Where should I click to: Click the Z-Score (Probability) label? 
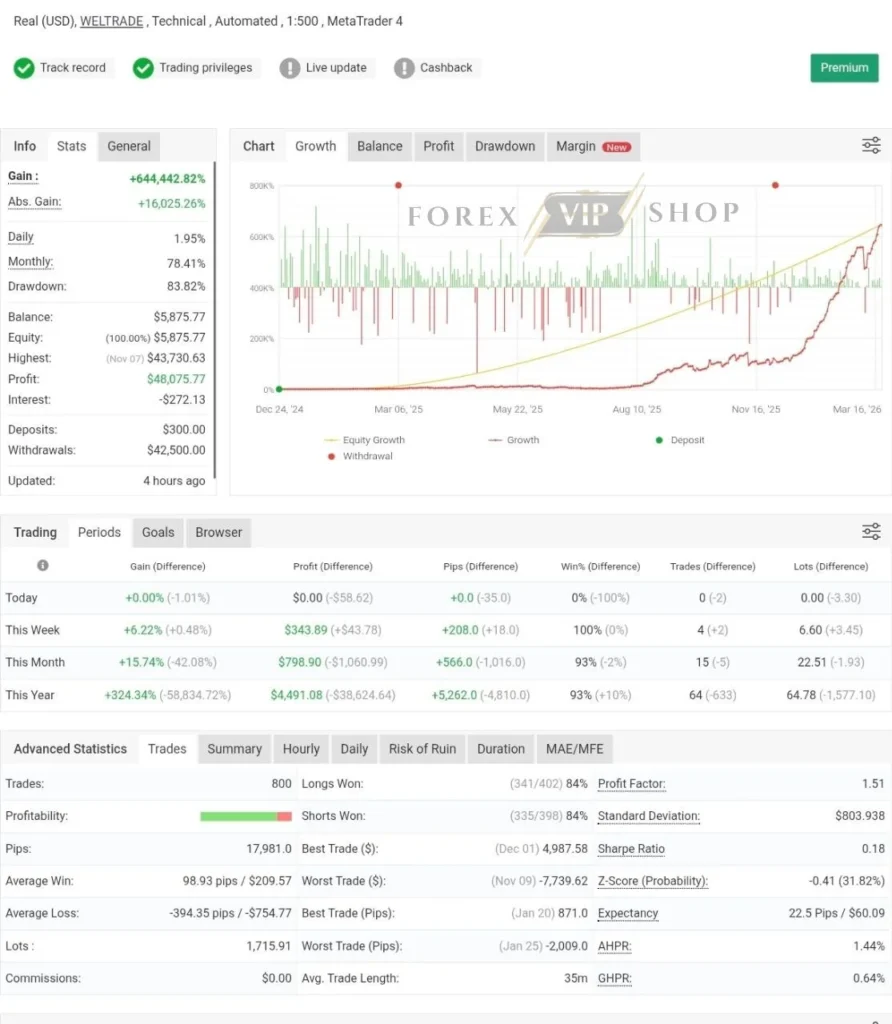point(652,881)
